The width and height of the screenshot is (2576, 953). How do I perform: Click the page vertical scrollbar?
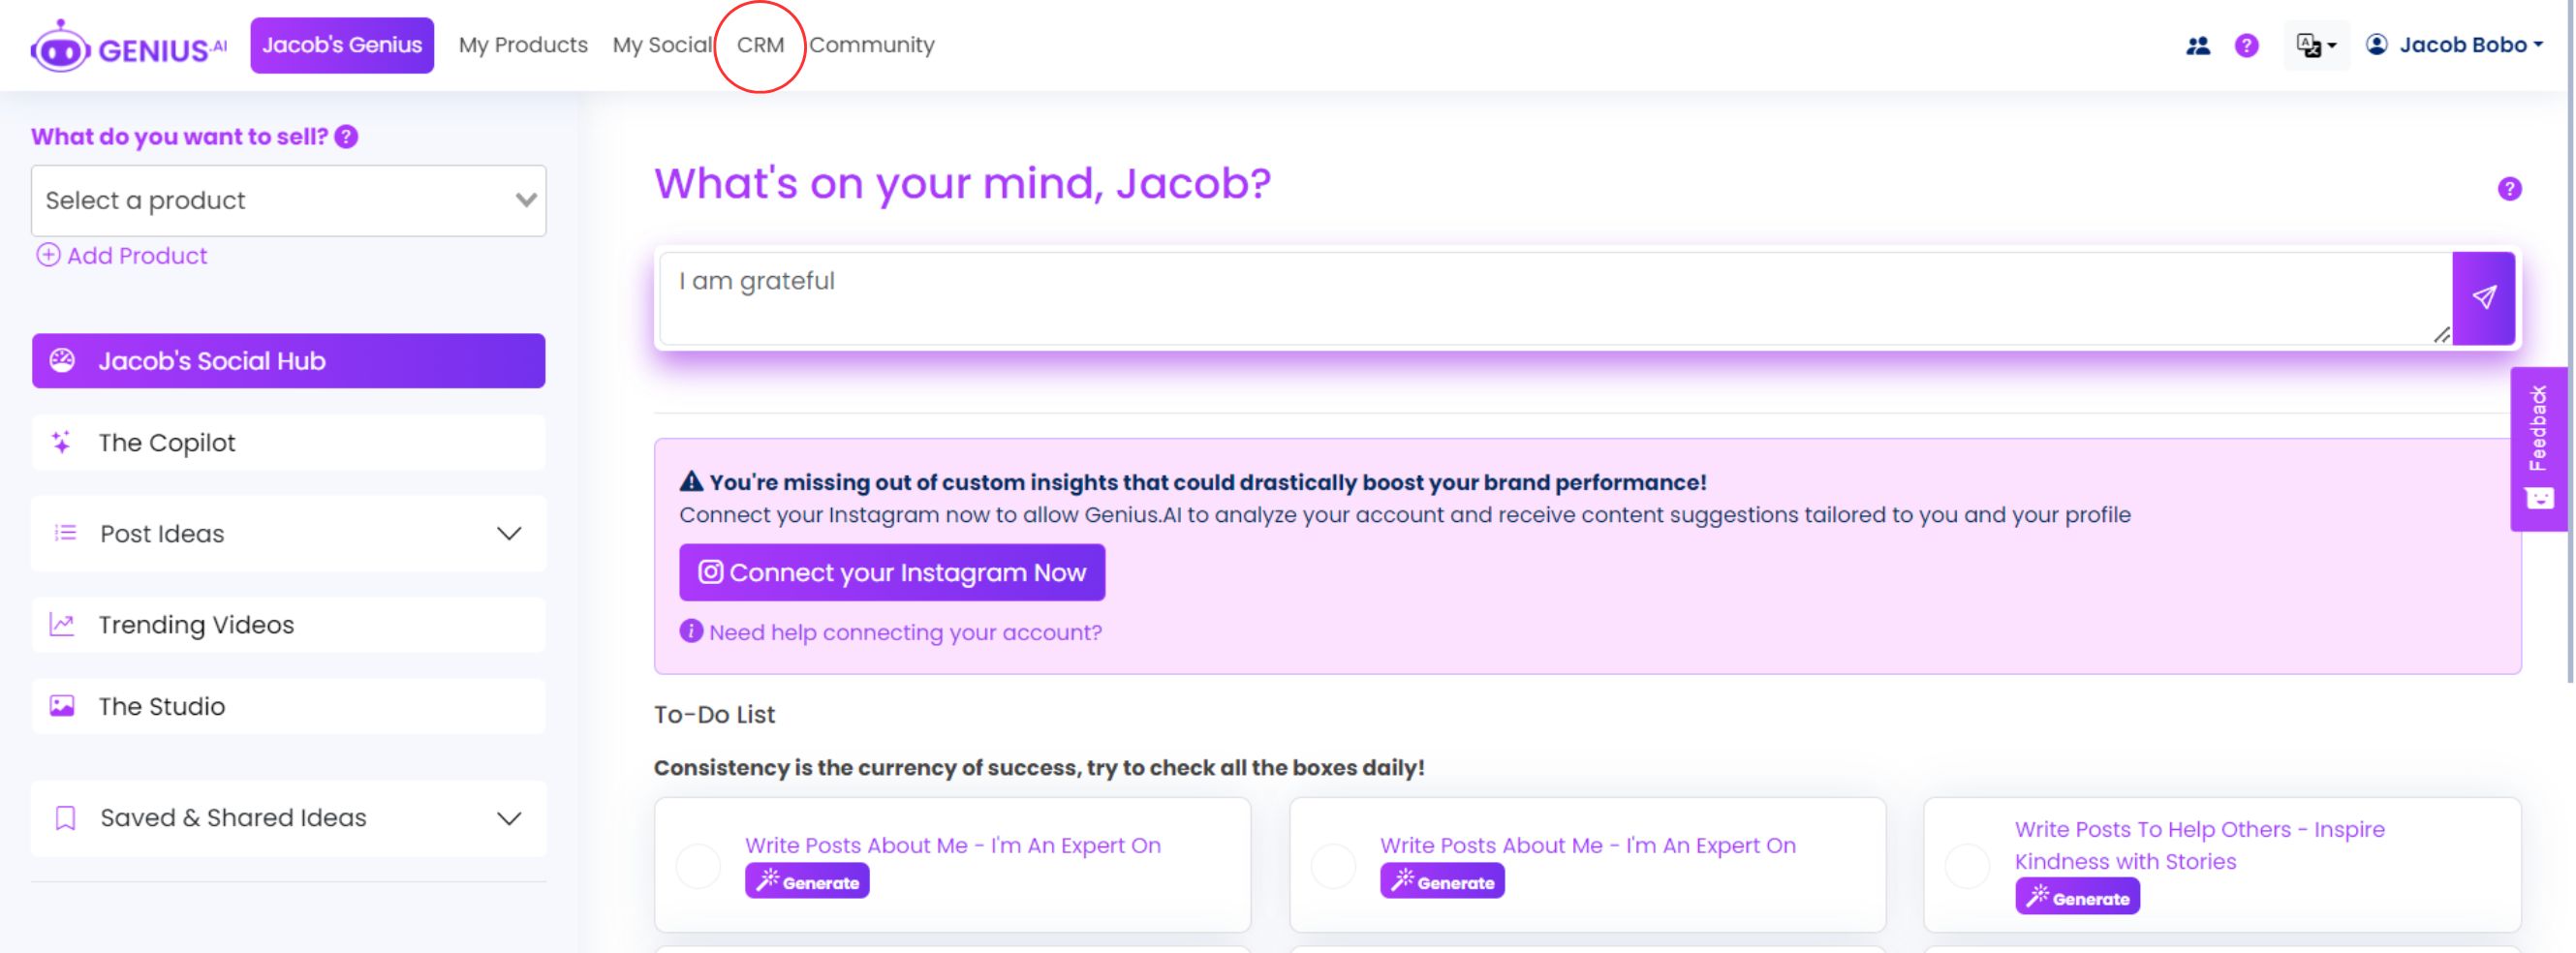tap(2570, 340)
